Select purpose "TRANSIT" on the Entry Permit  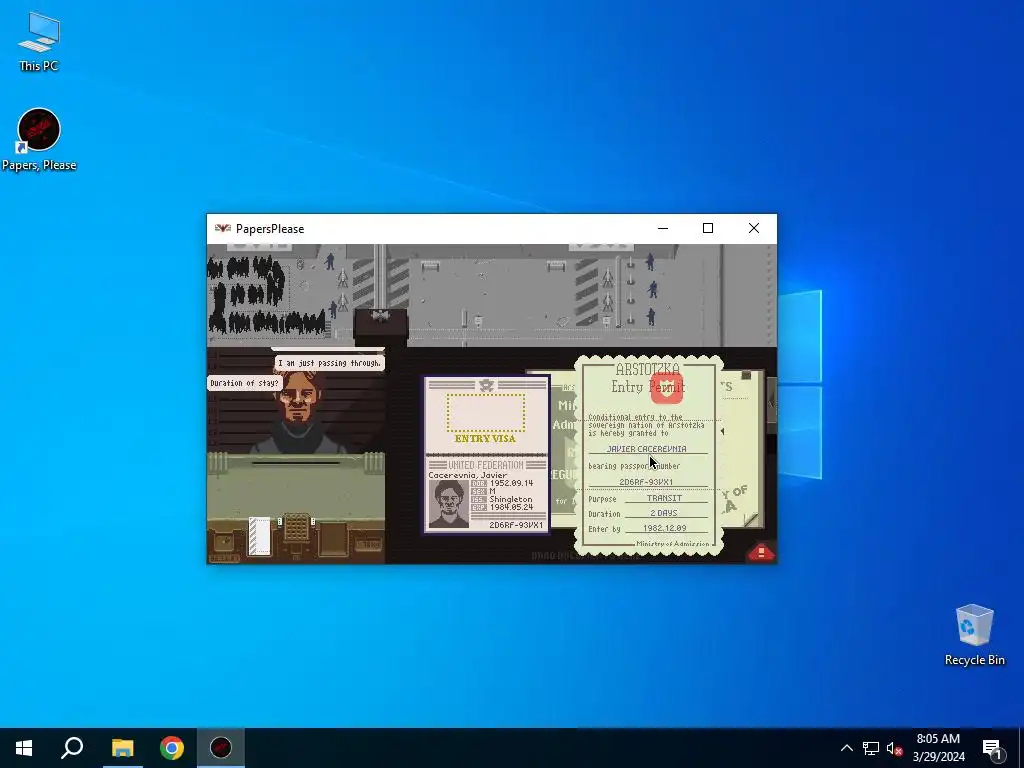point(664,498)
